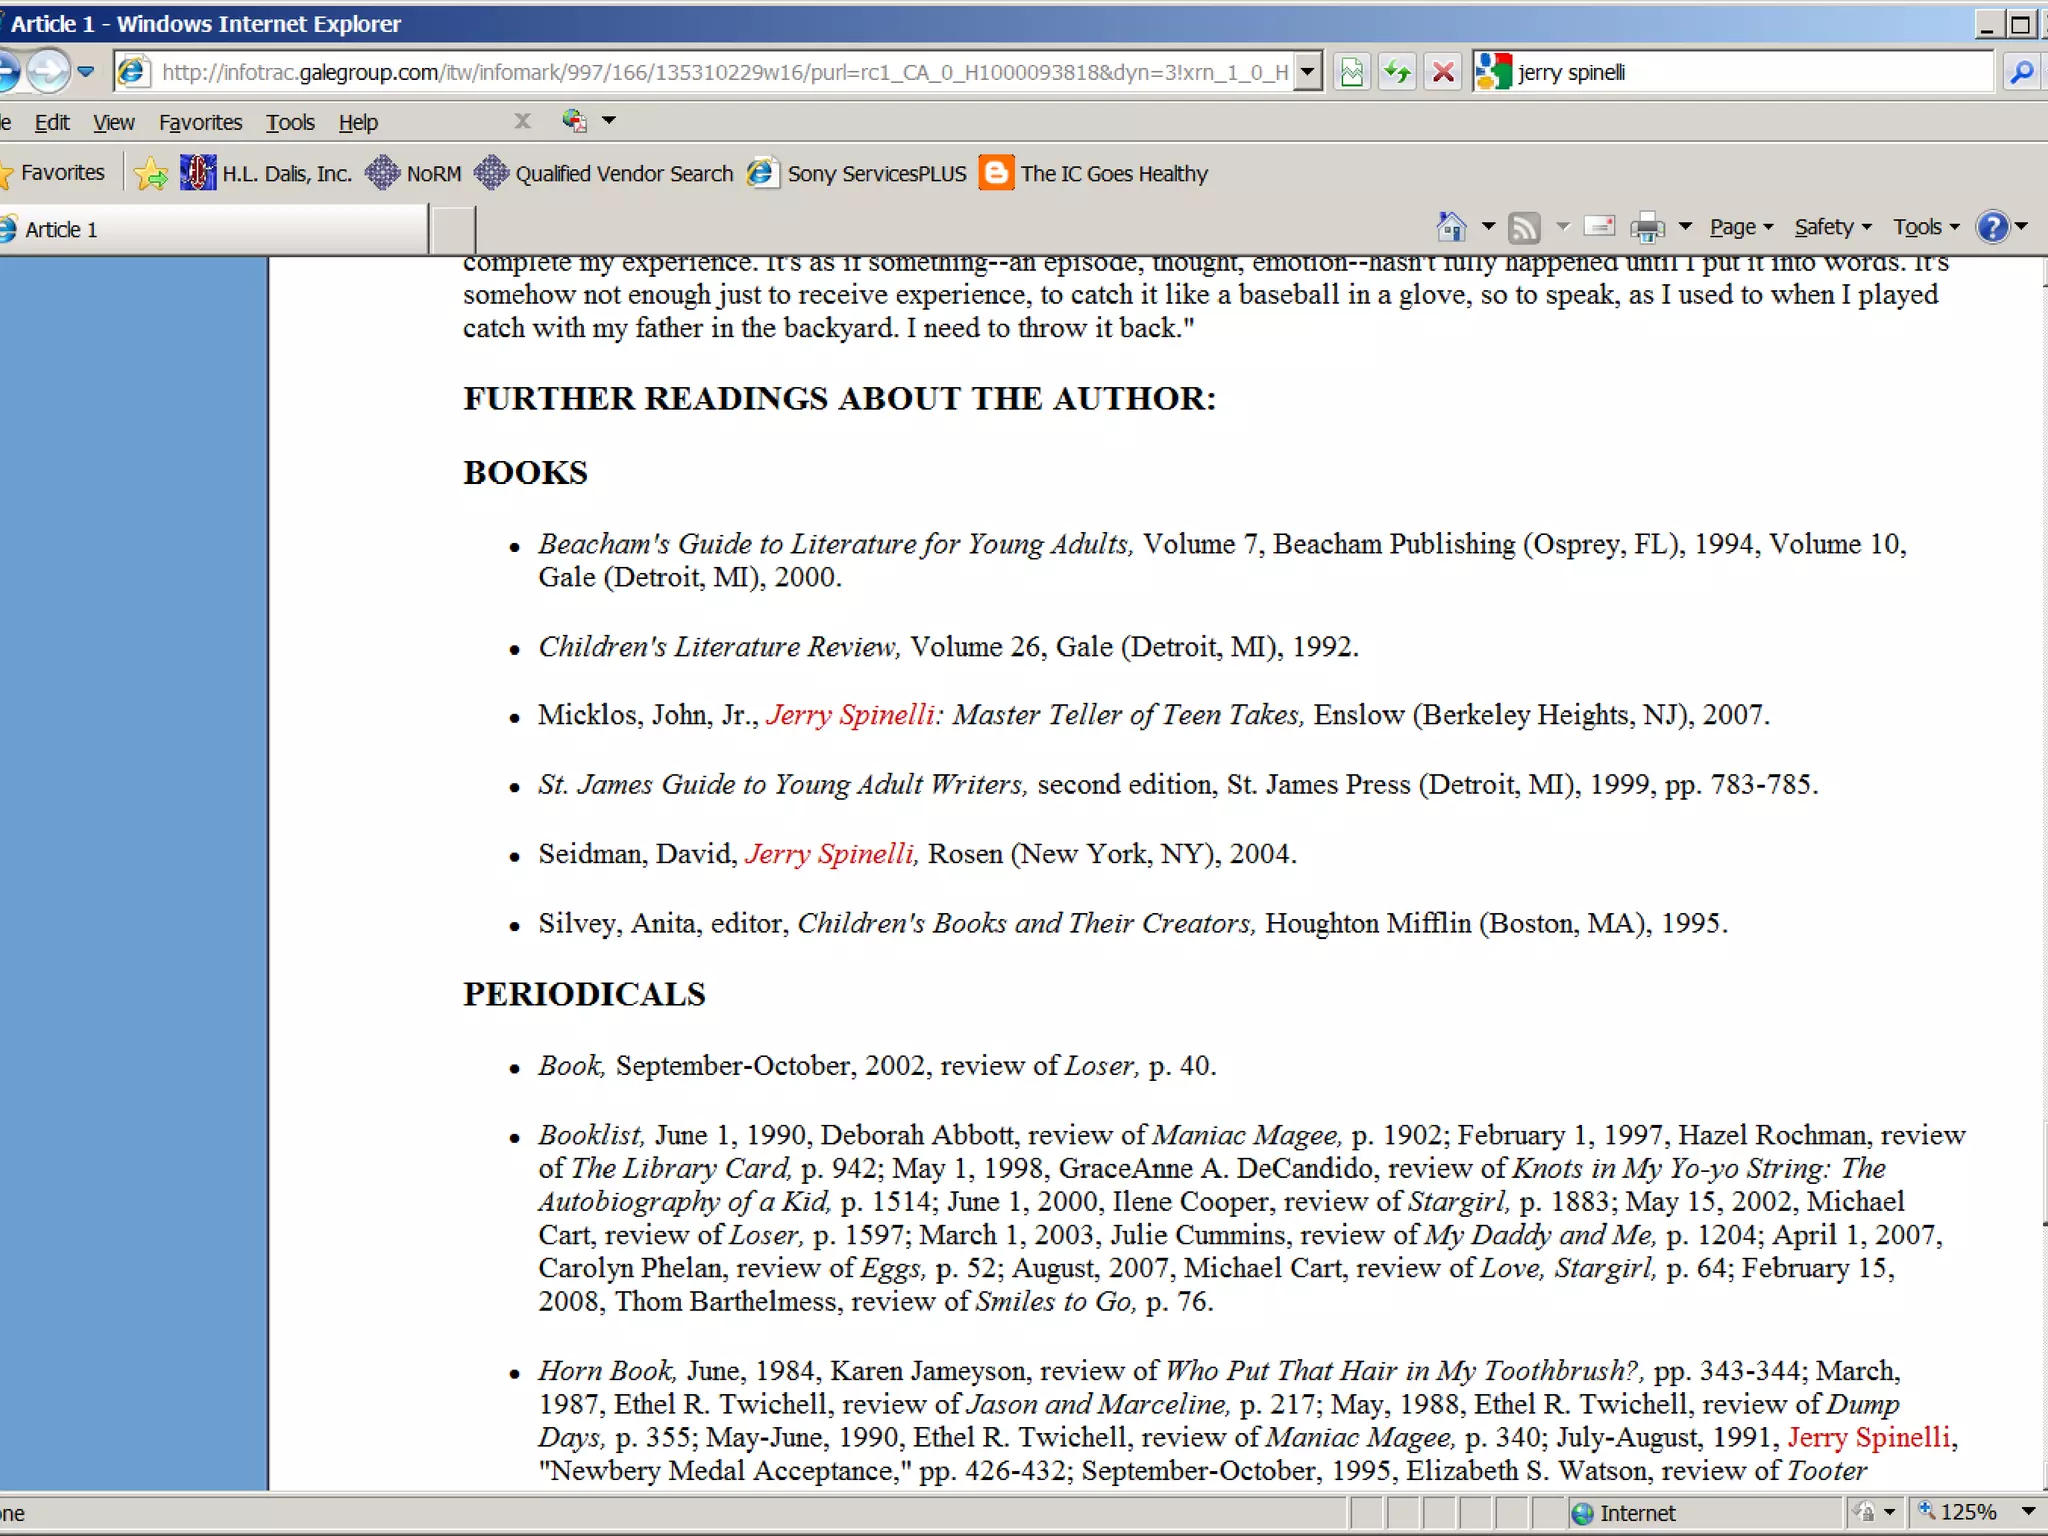Screen dimensions: 2048x1536
Task: Open the Sony ServicesPLUS favorites link
Action: tap(876, 174)
